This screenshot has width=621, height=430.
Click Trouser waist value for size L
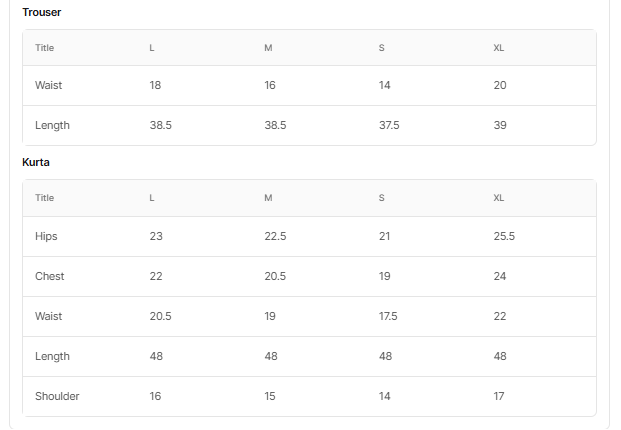click(155, 85)
